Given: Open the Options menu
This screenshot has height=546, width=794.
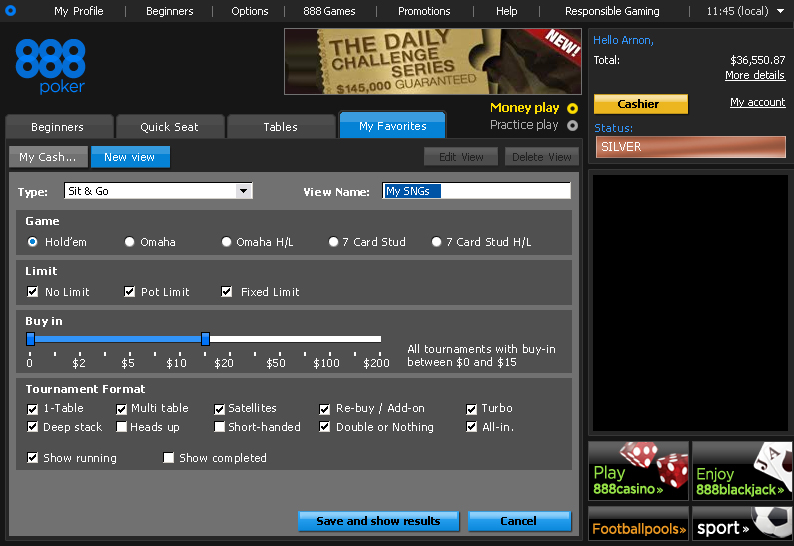Looking at the screenshot, I should (x=250, y=11).
